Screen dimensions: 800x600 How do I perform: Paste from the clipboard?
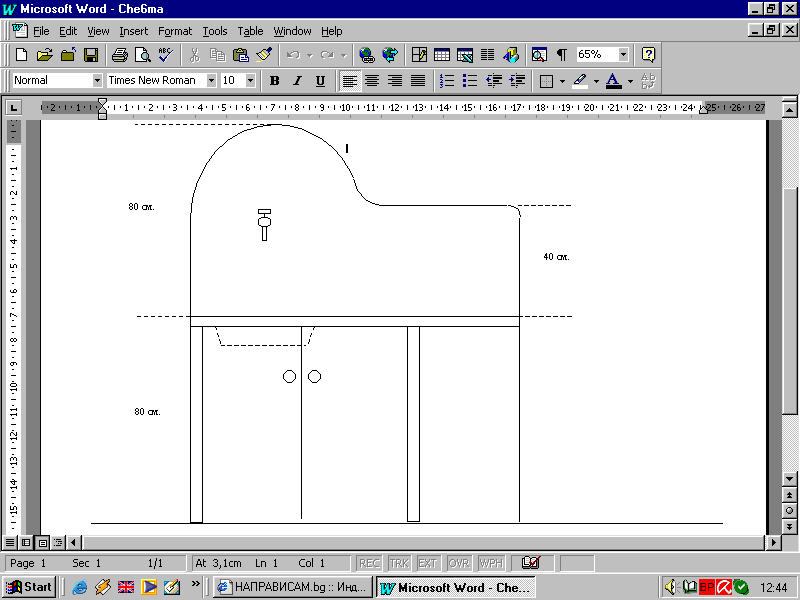pos(240,55)
